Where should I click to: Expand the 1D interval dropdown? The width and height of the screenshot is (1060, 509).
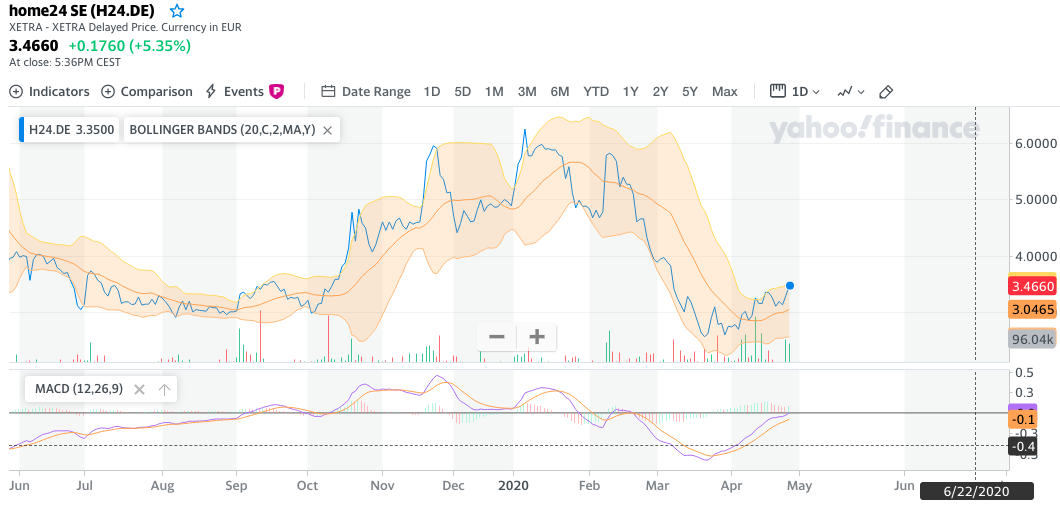(795, 91)
